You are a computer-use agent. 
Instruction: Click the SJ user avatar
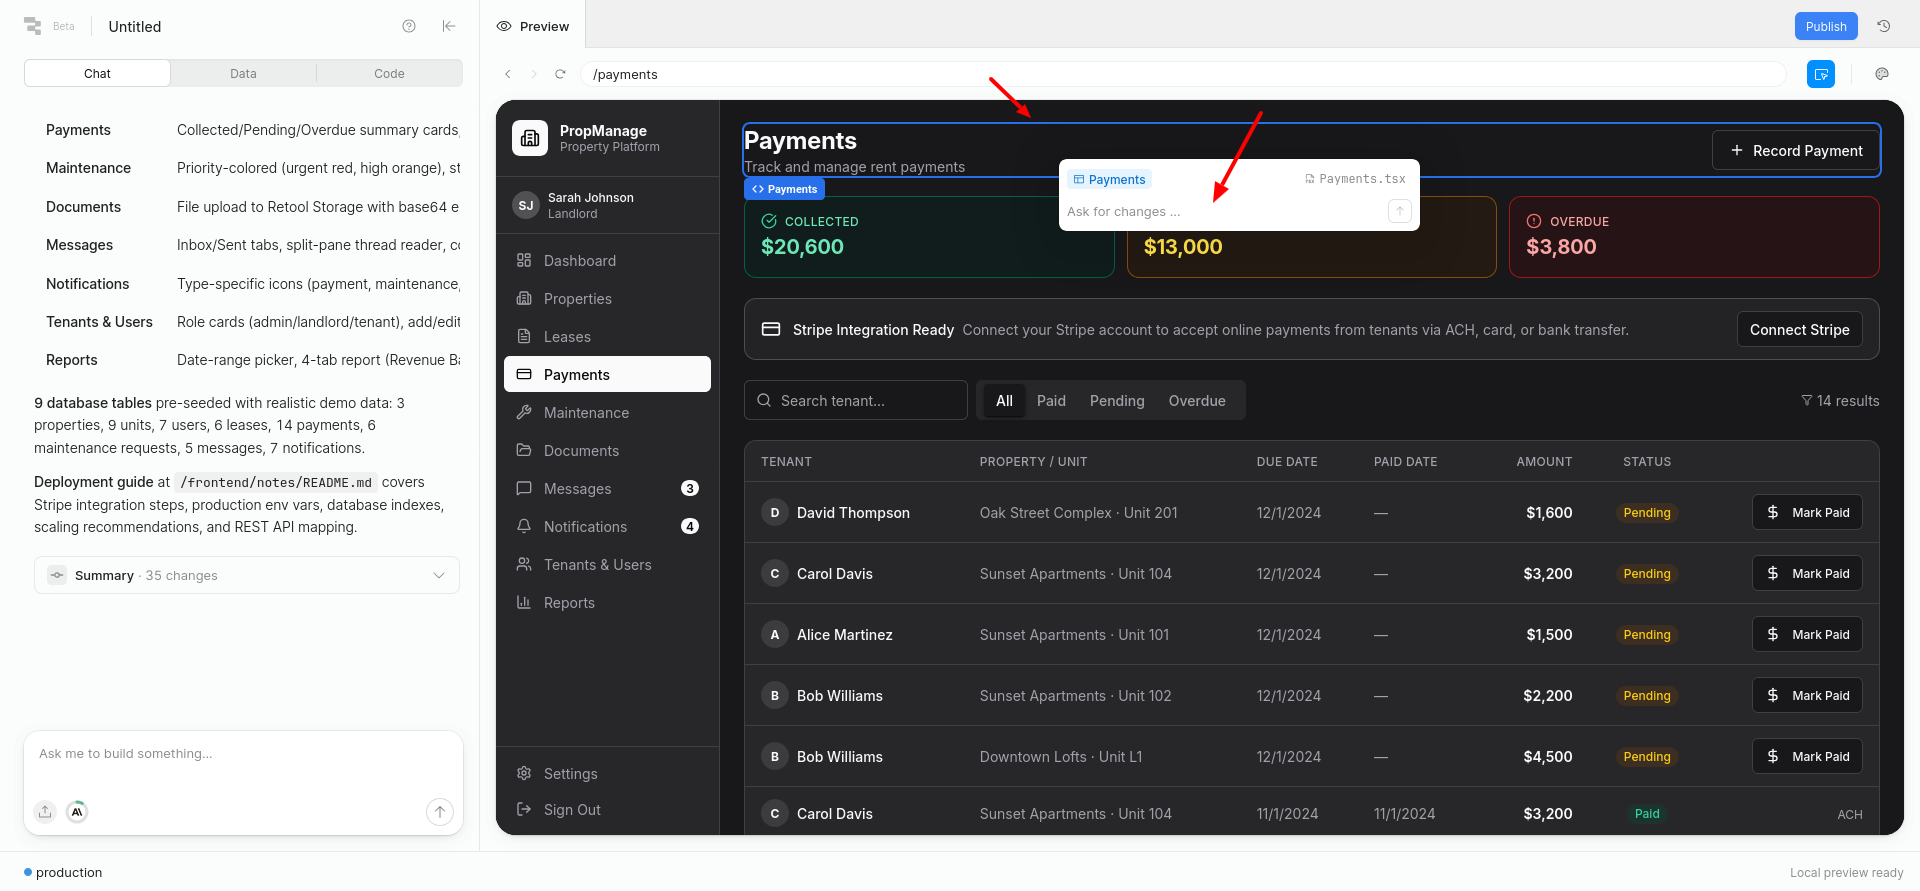(526, 205)
